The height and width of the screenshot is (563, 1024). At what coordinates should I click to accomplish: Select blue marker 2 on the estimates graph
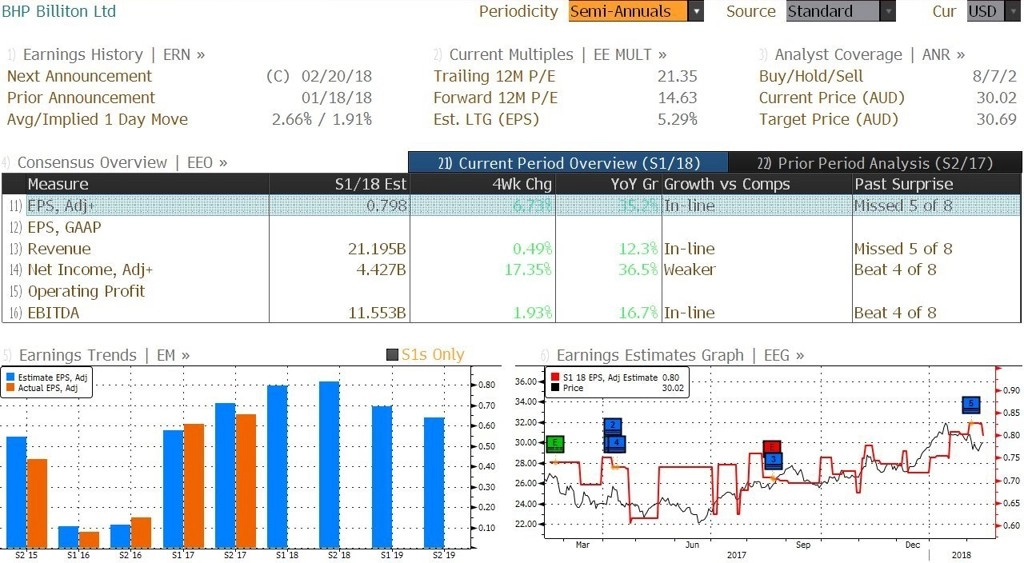pos(612,426)
